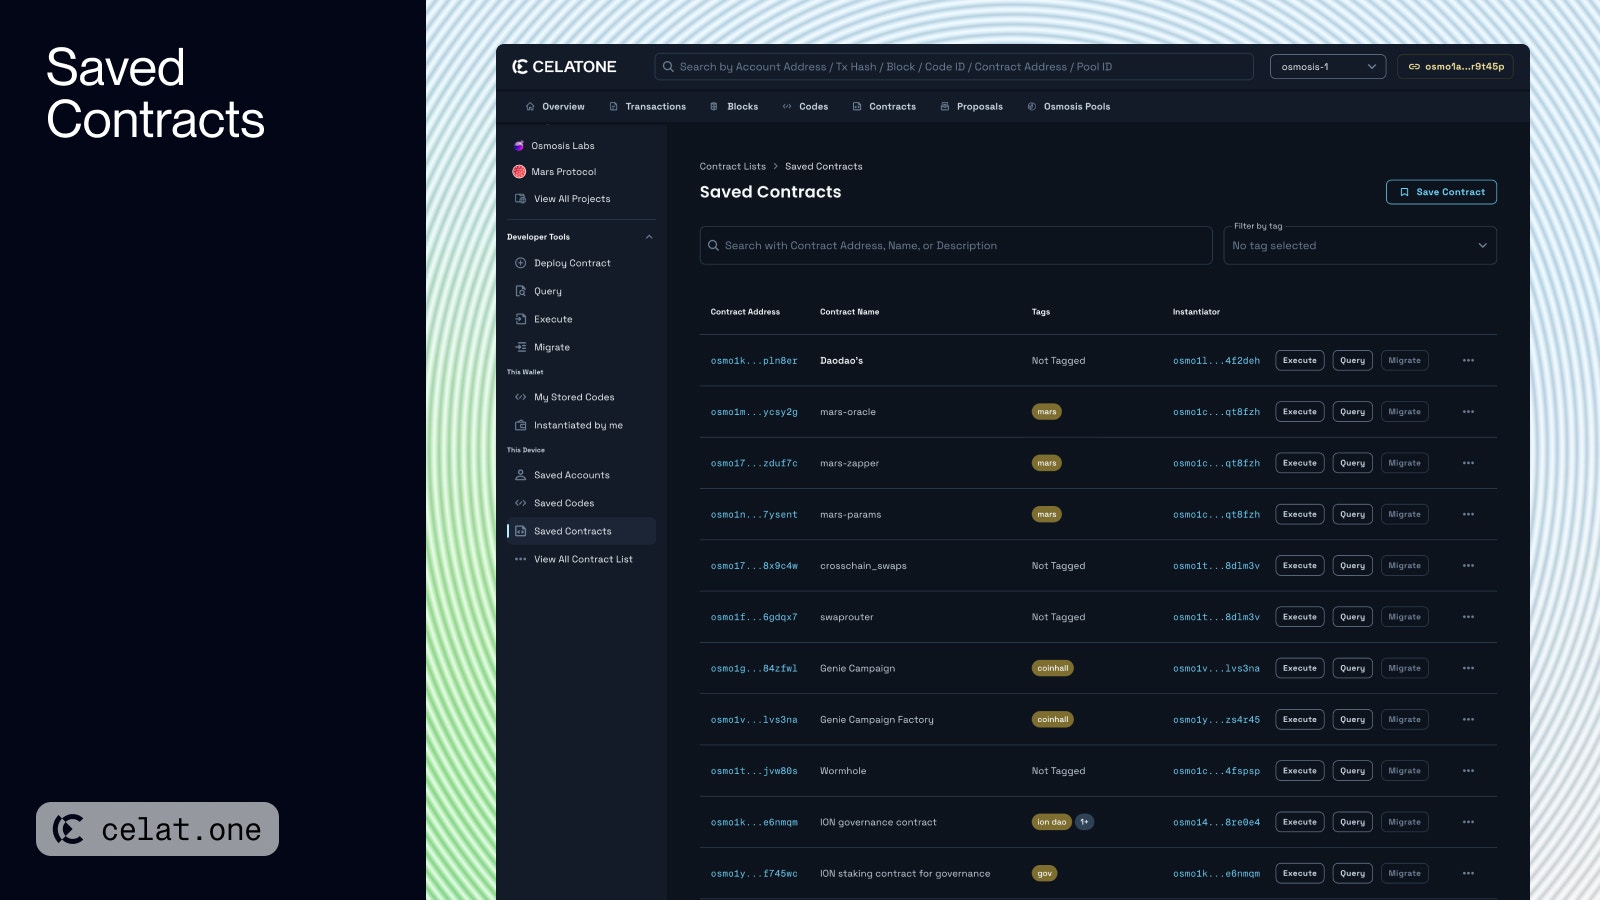The height and width of the screenshot is (900, 1600).
Task: Open Instantiated by me
Action: 568,425
